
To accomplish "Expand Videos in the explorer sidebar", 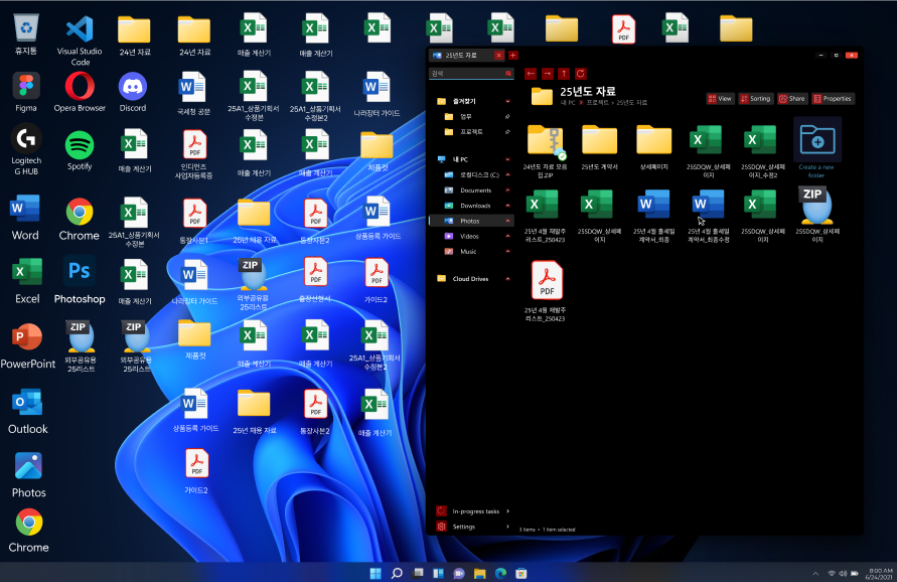I will (507, 236).
